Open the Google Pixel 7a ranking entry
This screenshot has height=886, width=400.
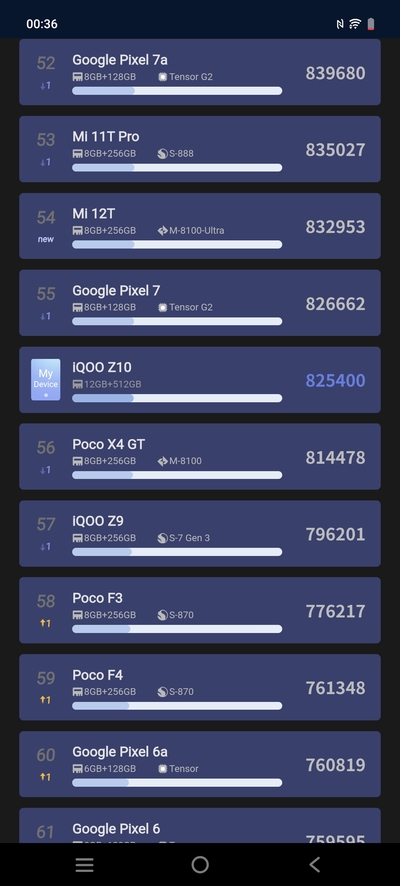[200, 72]
